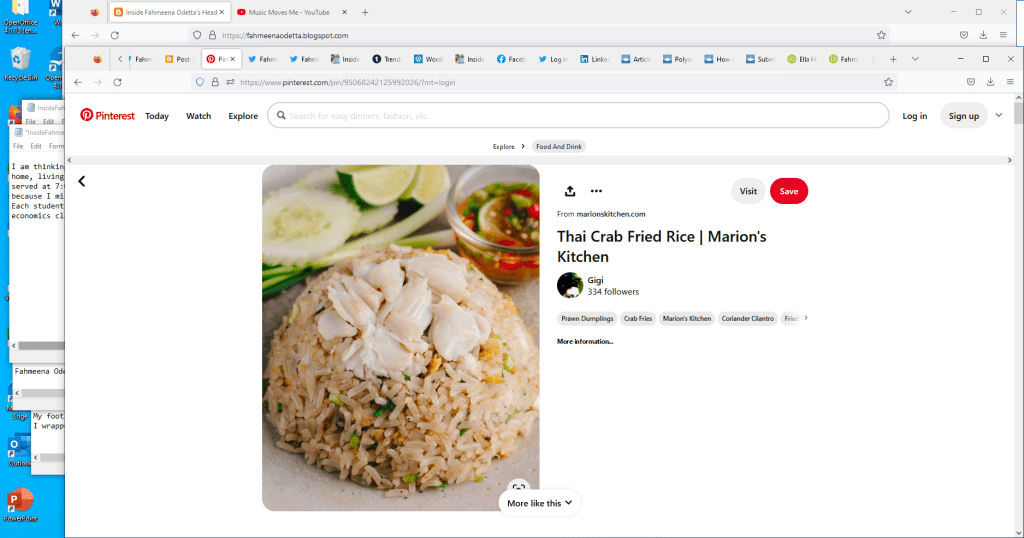Screen dimensions: 1024x538
Task: Open the three-dots more options menu
Action: pyautogui.click(x=596, y=191)
